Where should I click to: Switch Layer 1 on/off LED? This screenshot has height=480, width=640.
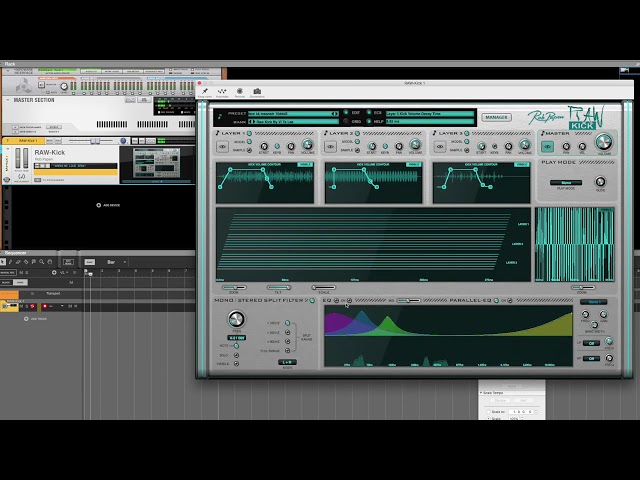[x=249, y=133]
